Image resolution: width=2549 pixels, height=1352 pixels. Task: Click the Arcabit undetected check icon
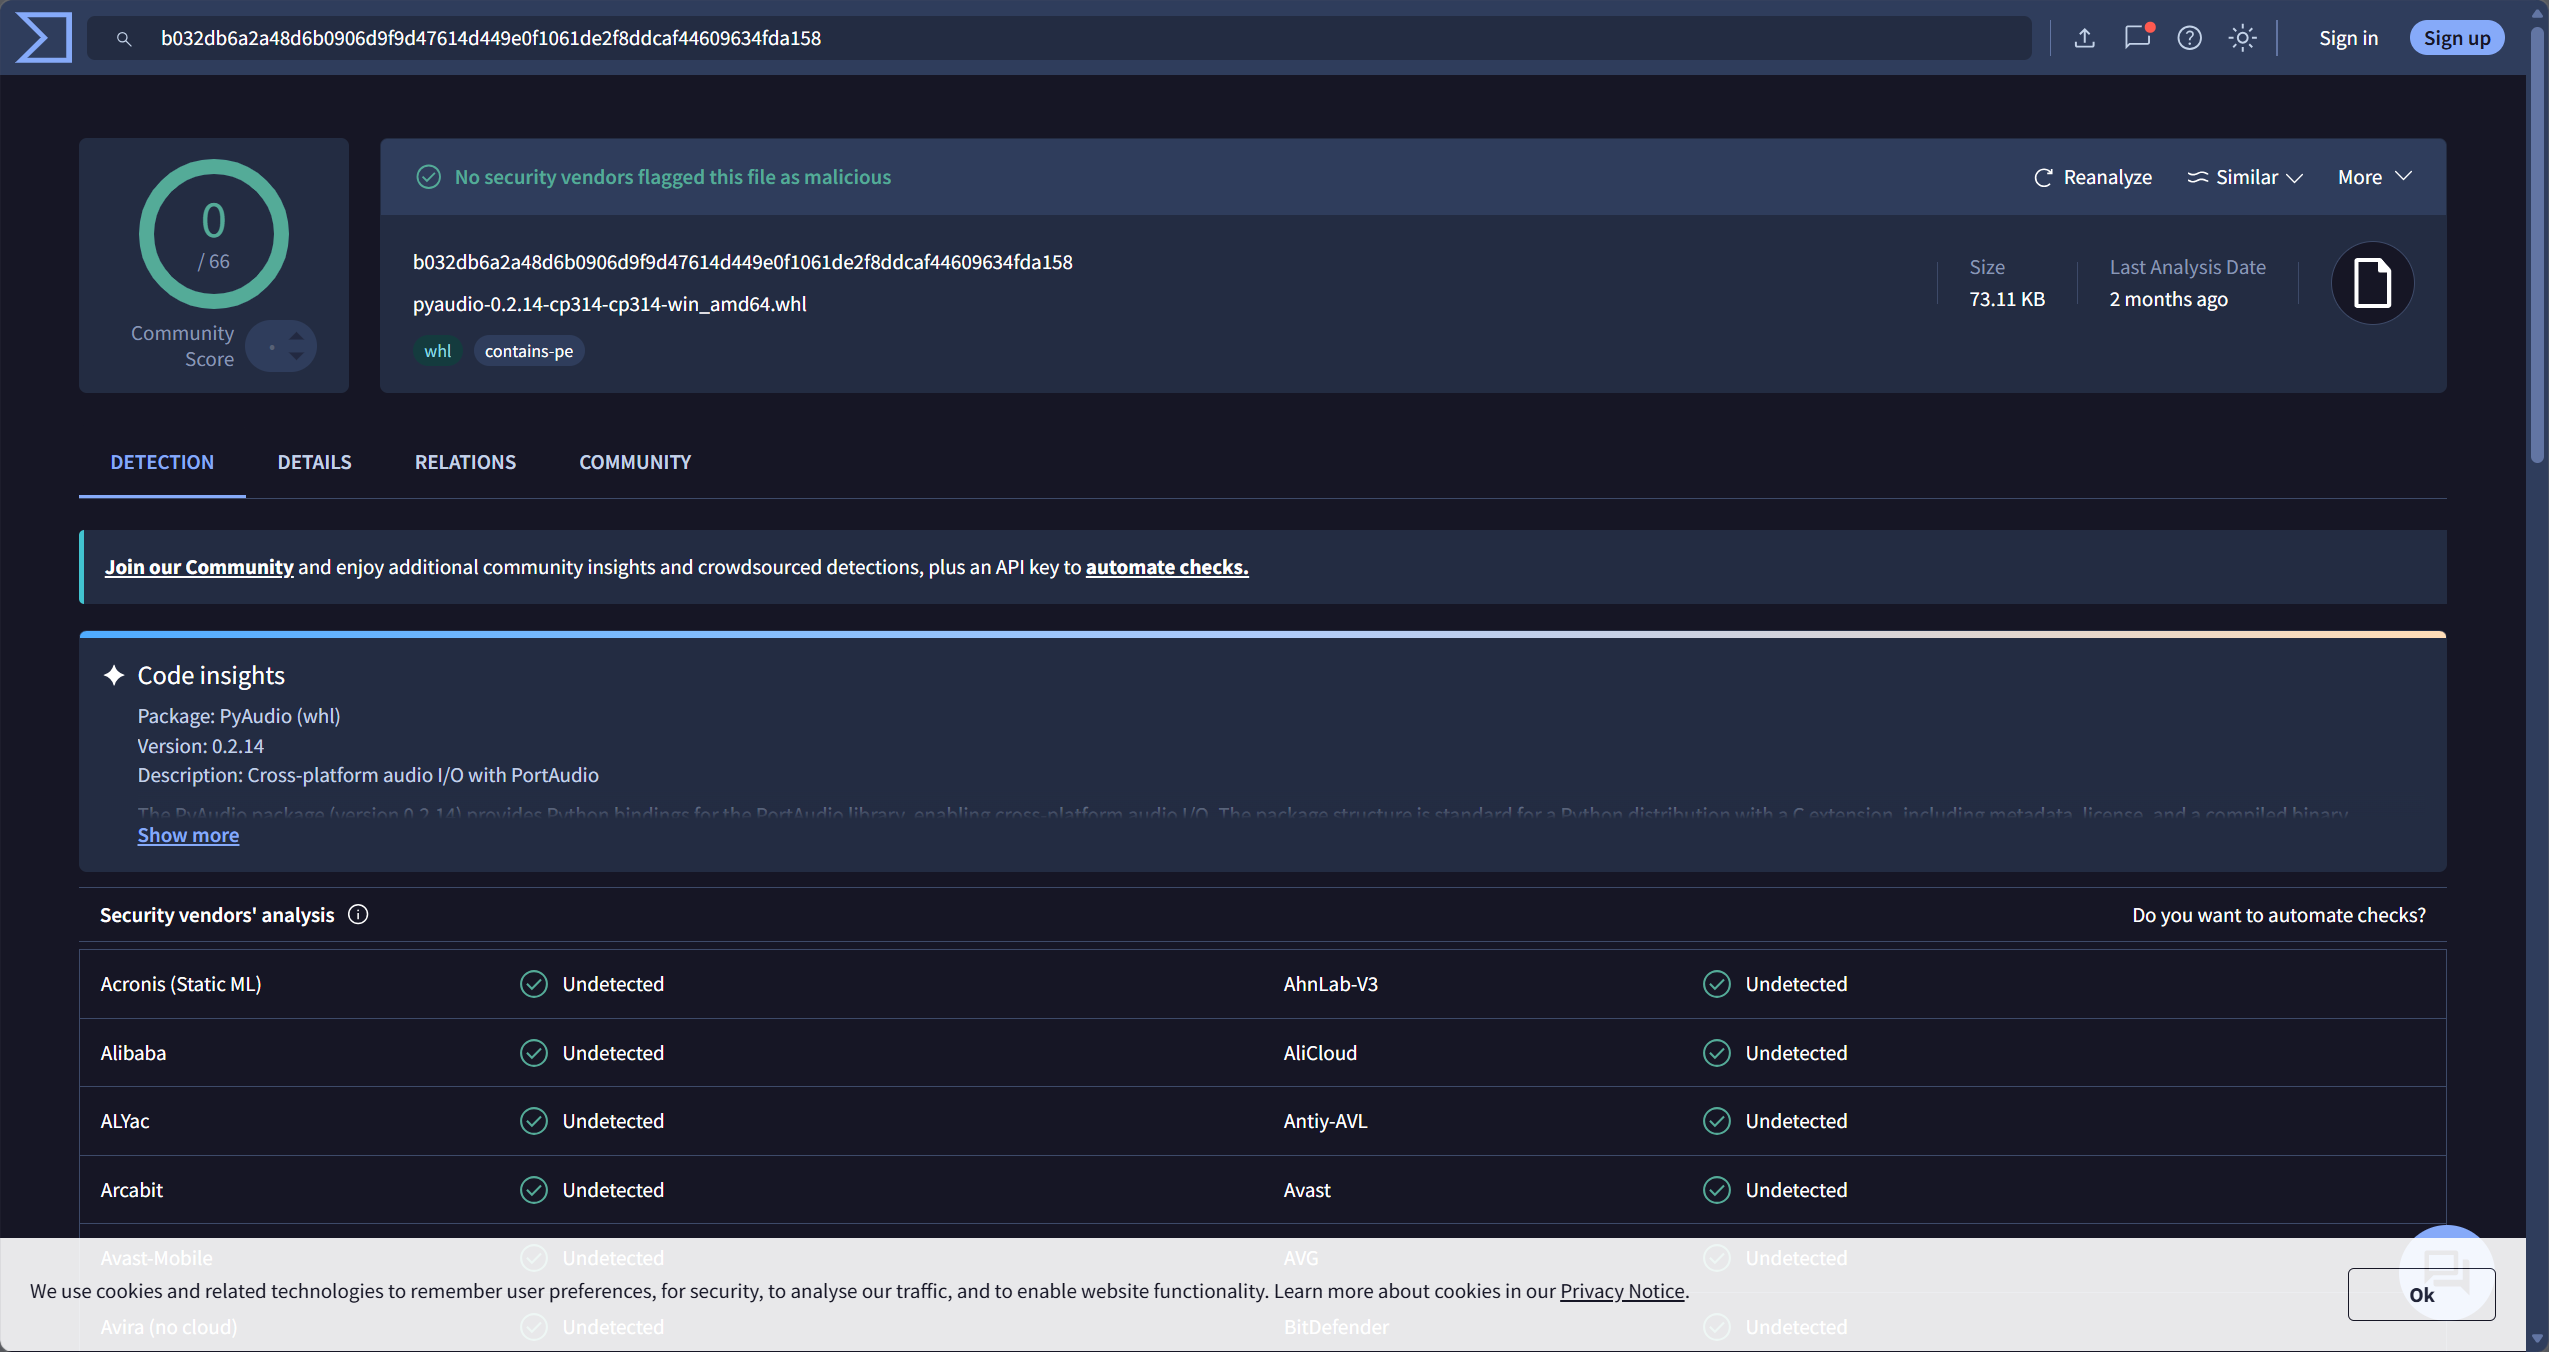pos(534,1190)
